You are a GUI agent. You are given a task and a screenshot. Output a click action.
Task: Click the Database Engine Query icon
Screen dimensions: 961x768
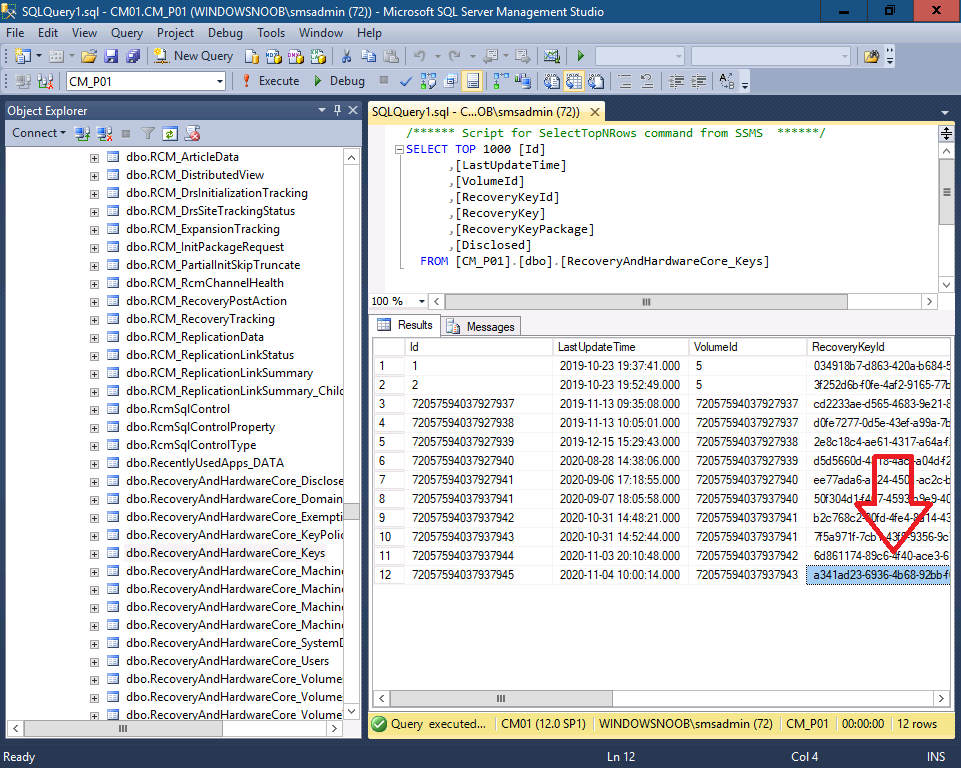pos(252,56)
